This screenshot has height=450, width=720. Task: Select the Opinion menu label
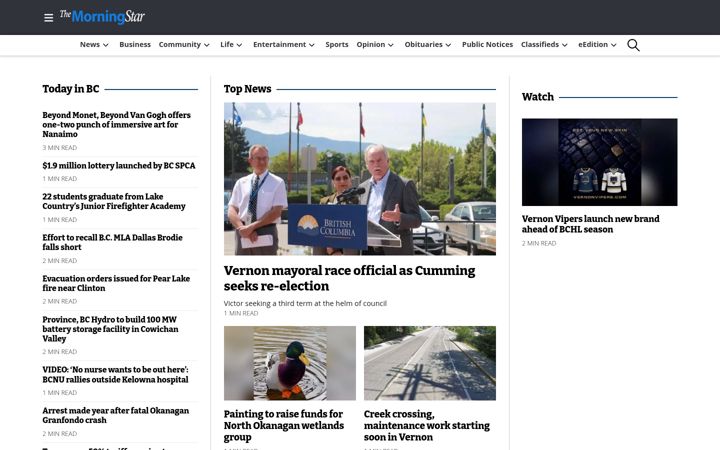[371, 45]
